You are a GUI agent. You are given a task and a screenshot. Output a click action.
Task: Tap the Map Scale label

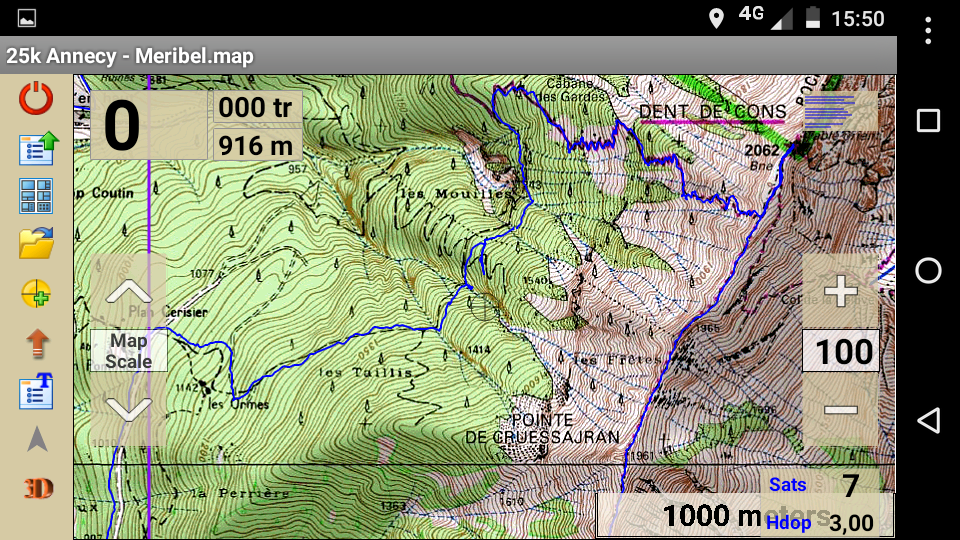[128, 351]
